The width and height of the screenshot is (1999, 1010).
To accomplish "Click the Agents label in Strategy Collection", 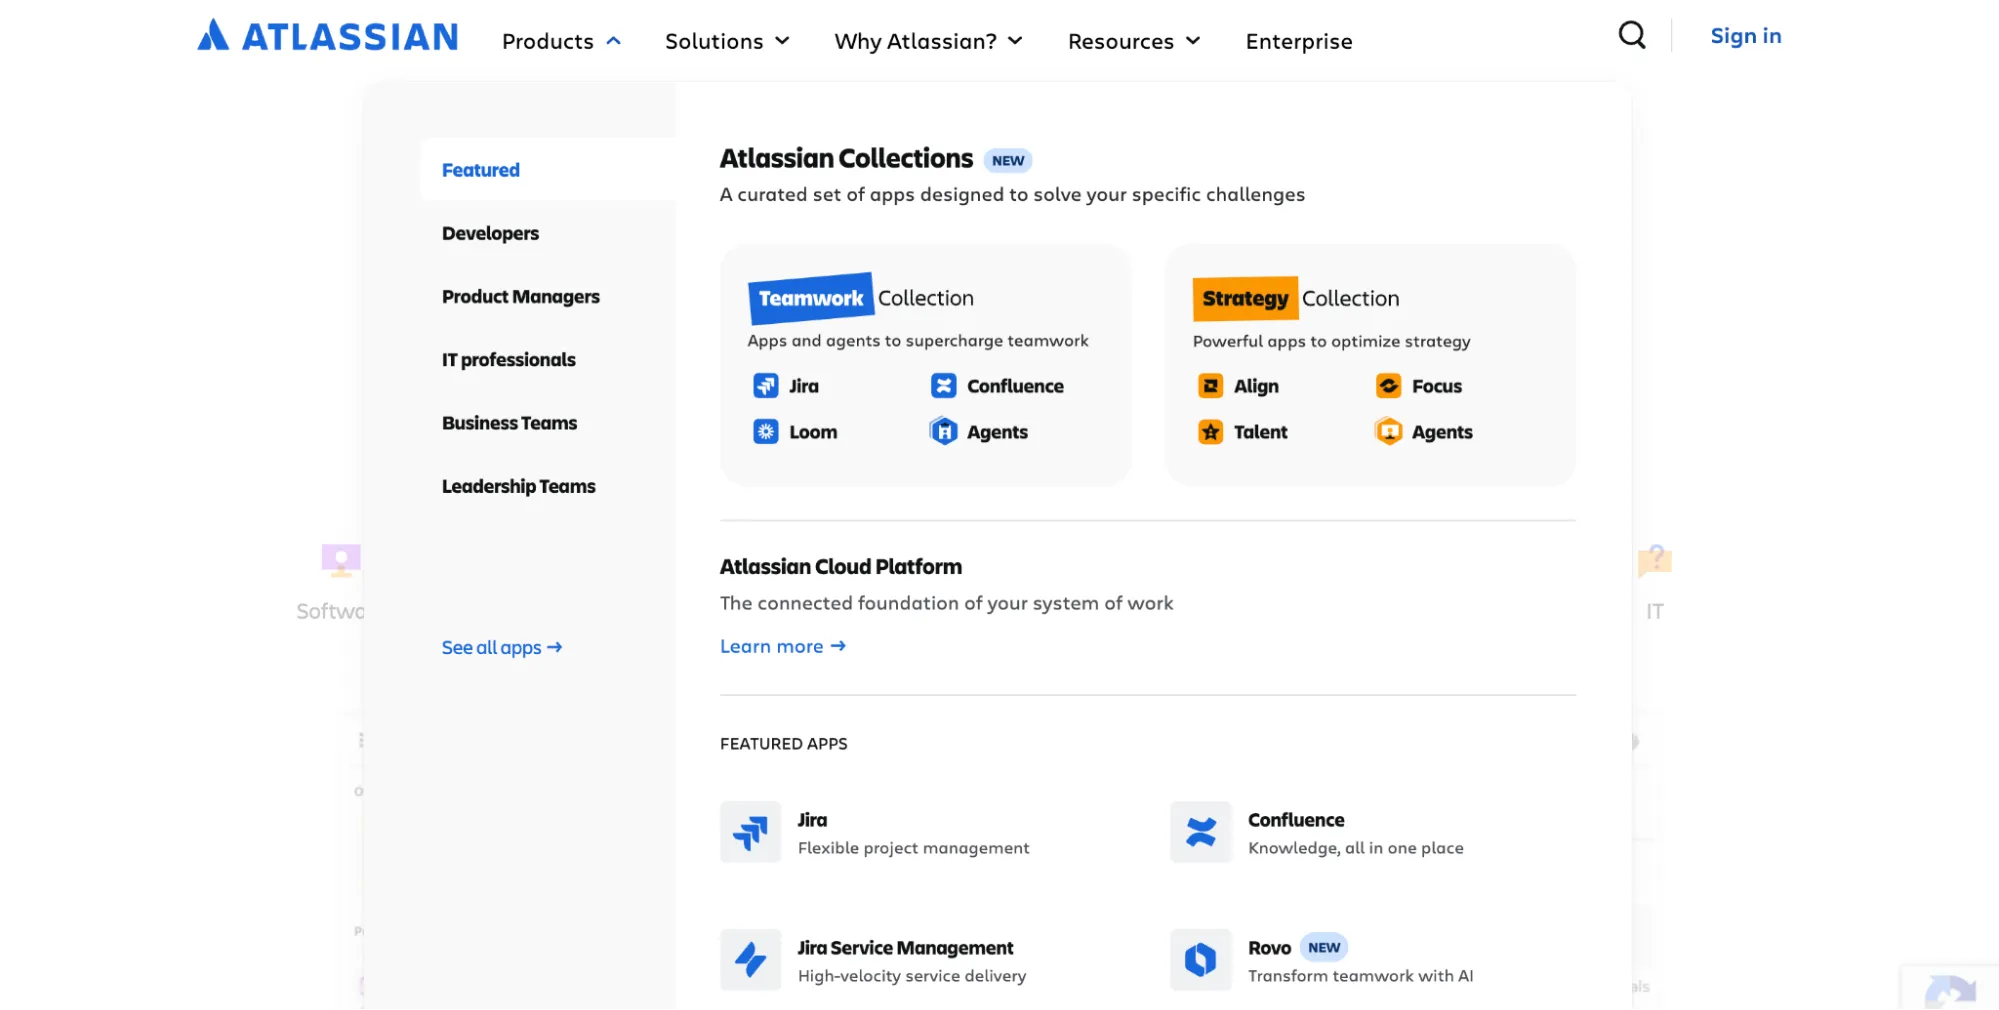I will (x=1442, y=432).
